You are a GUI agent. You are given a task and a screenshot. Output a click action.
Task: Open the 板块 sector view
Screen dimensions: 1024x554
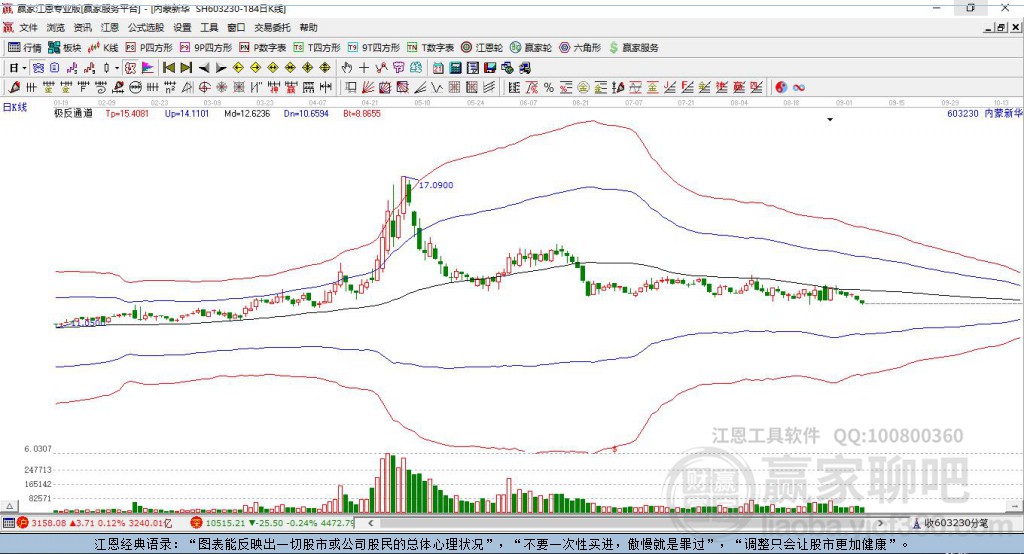(x=64, y=48)
